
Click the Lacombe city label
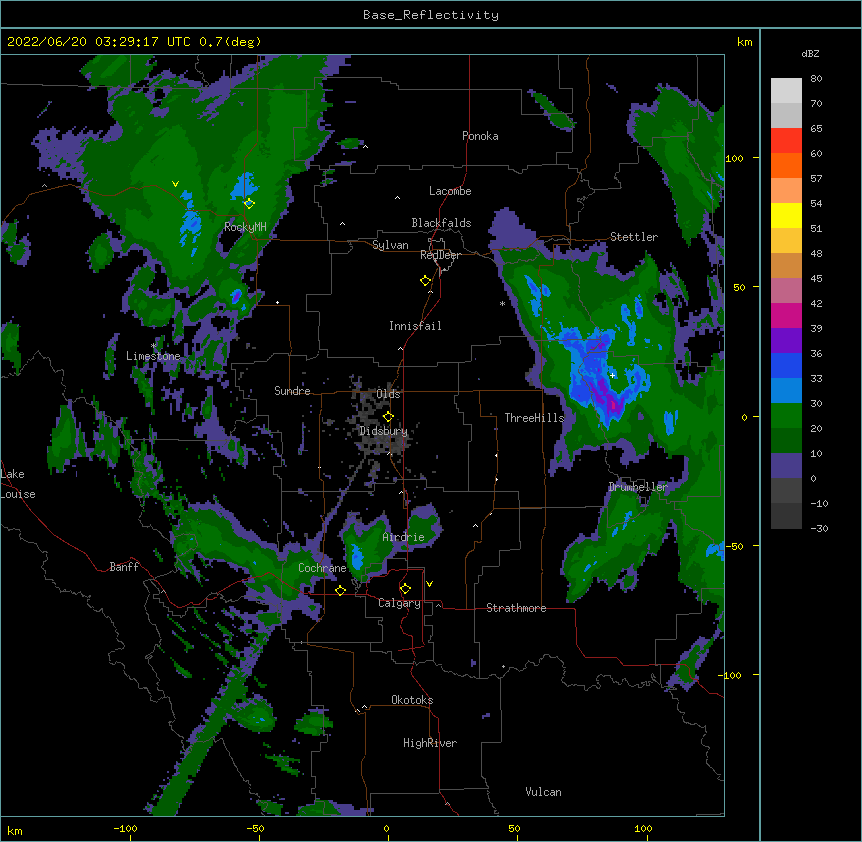[x=450, y=191]
